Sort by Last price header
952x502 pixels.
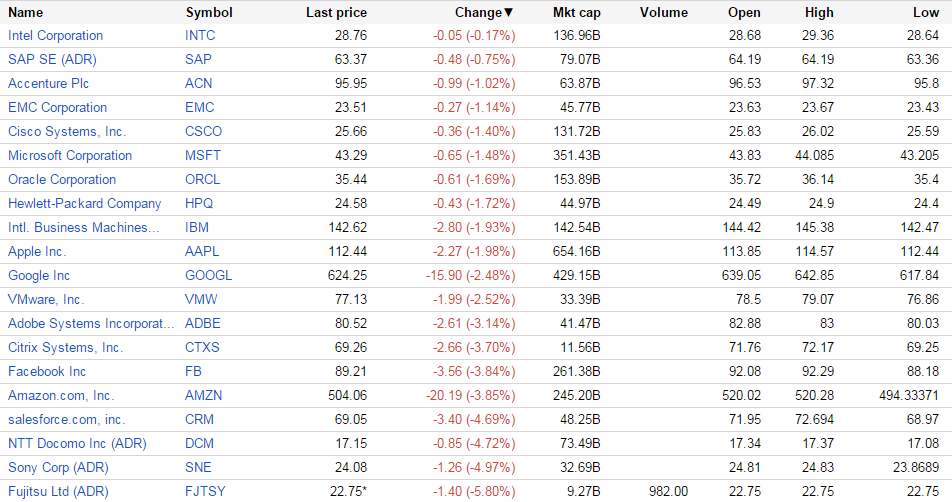pos(336,13)
